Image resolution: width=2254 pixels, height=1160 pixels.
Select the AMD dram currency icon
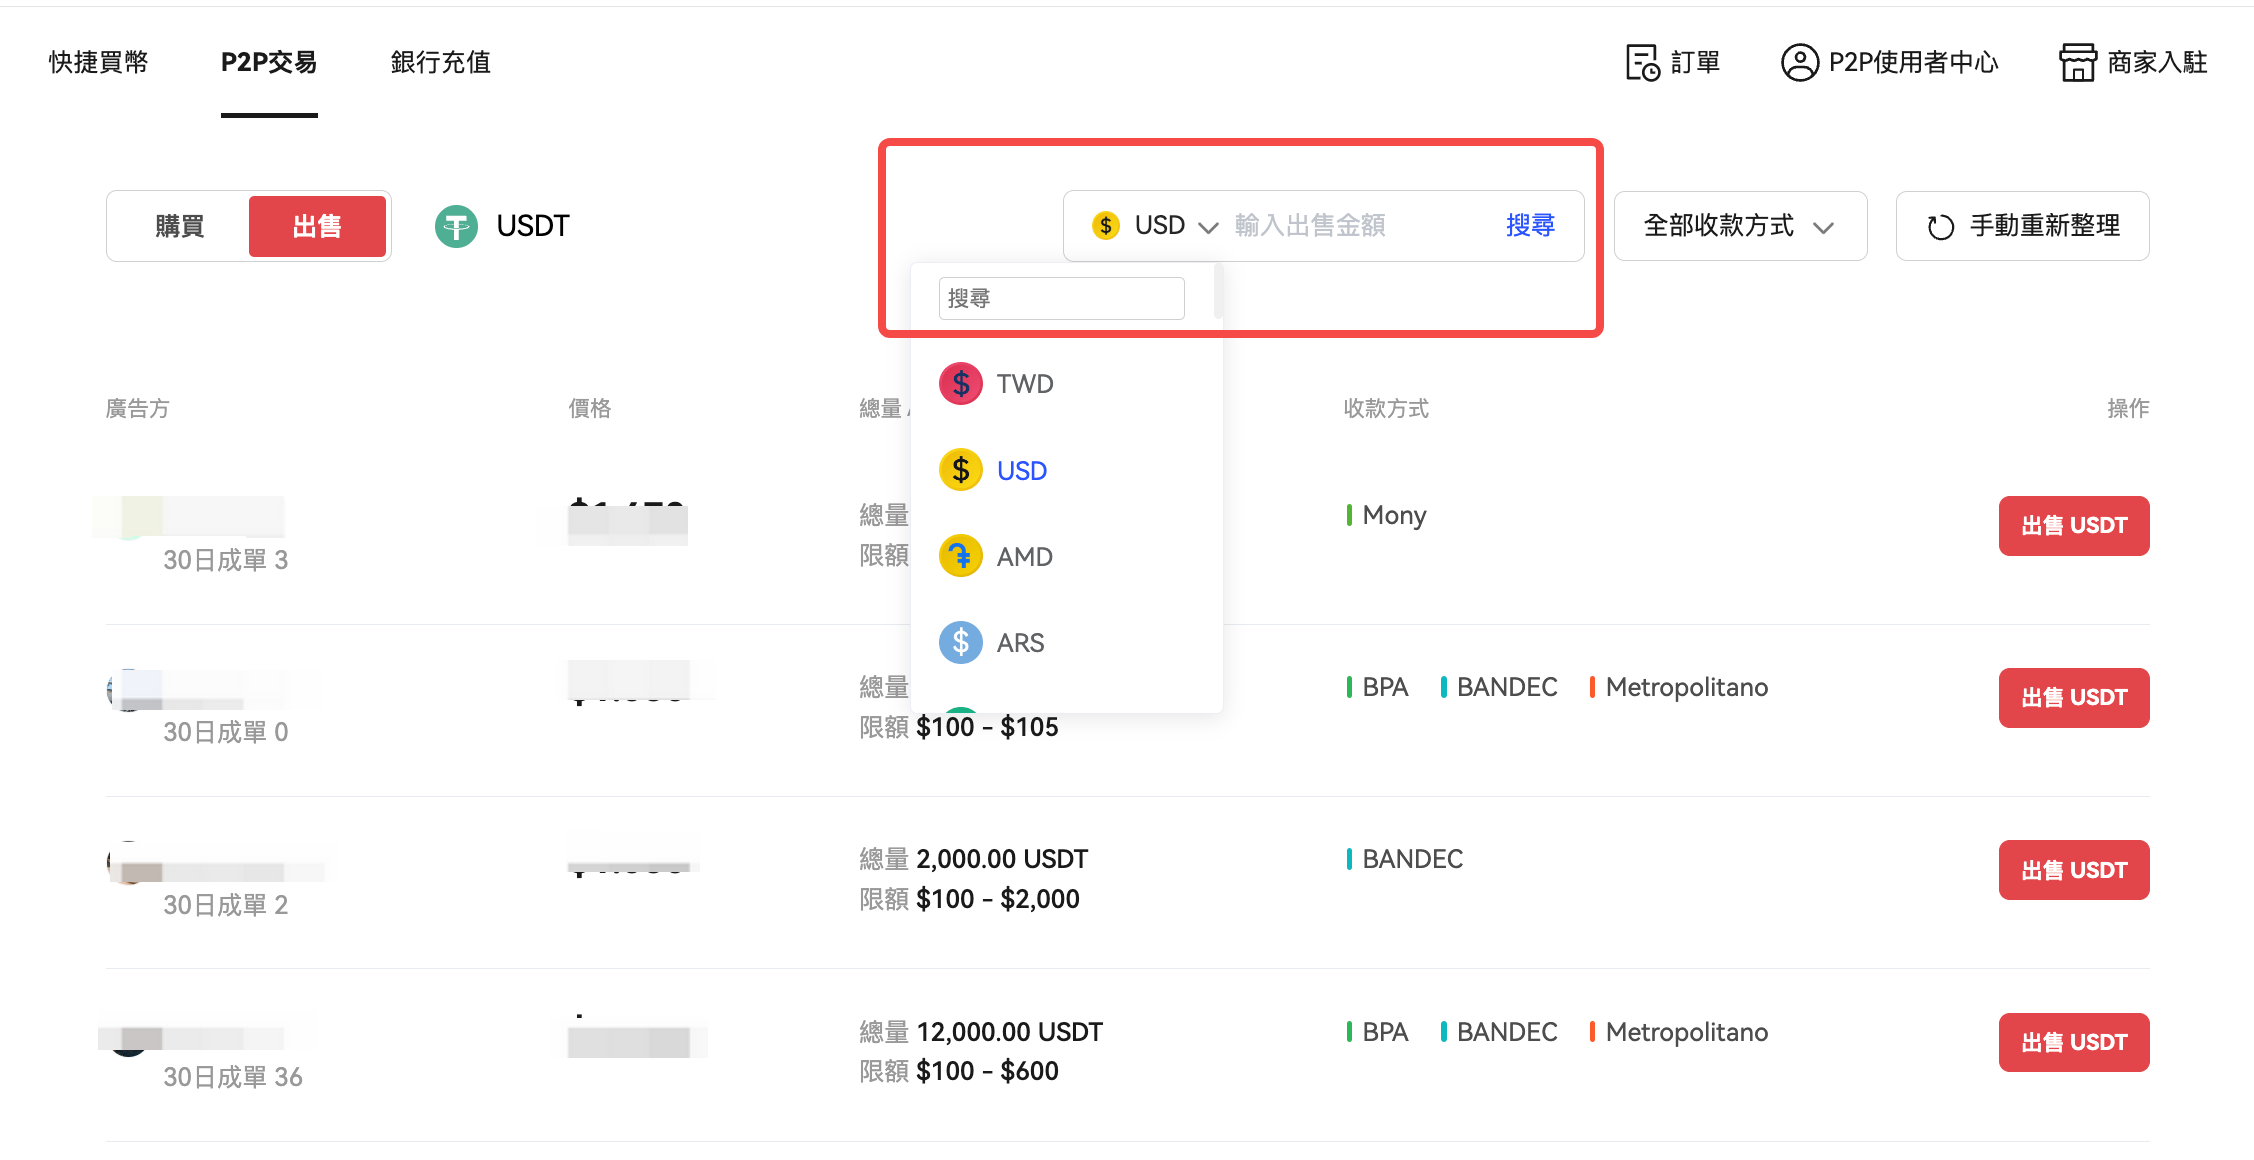click(960, 556)
